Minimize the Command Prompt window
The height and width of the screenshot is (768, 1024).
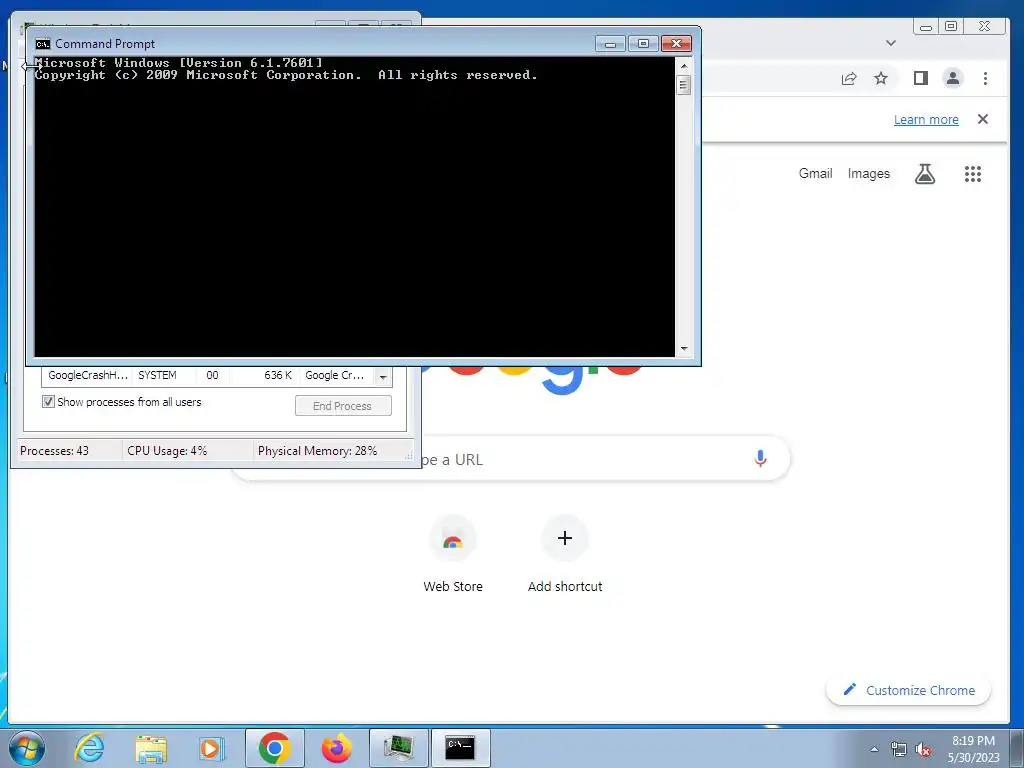click(611, 43)
